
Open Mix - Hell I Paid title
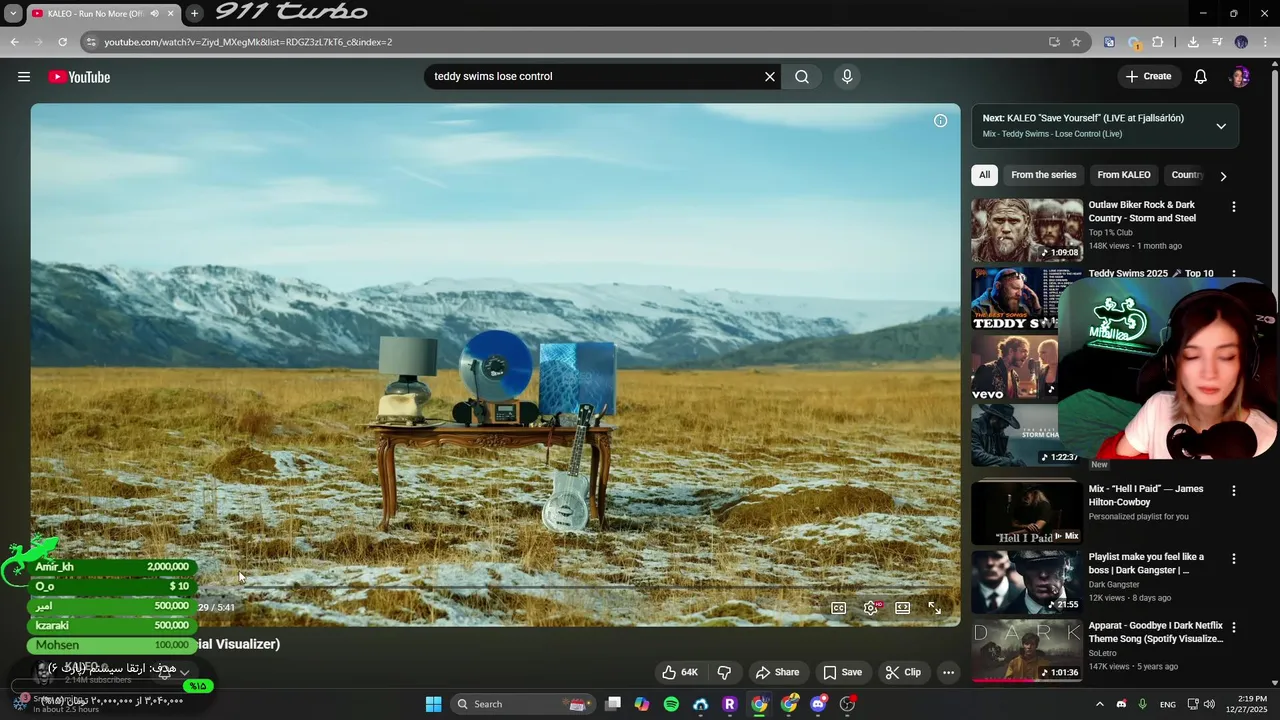pos(1146,495)
